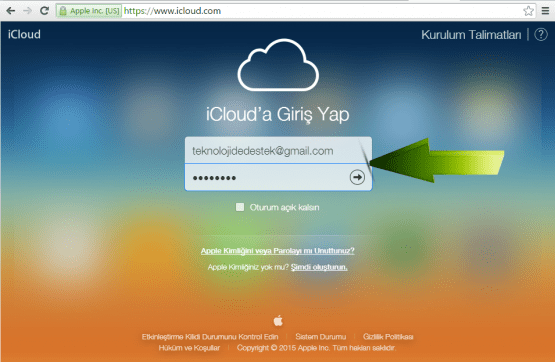Open forgotten Apple ID or password link
555x362 pixels.
click(278, 251)
